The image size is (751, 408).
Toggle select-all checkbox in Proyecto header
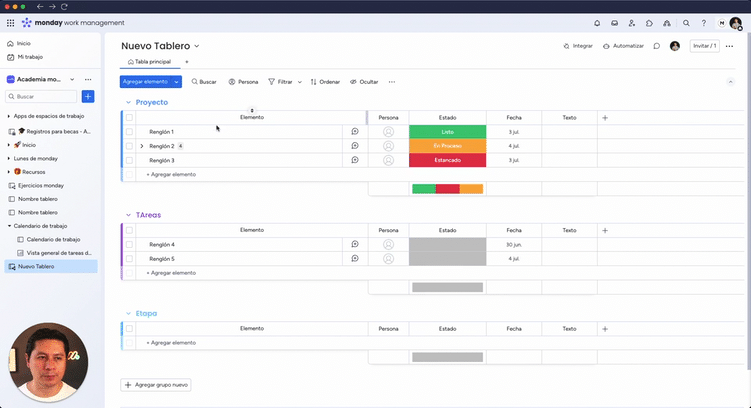pyautogui.click(x=129, y=118)
